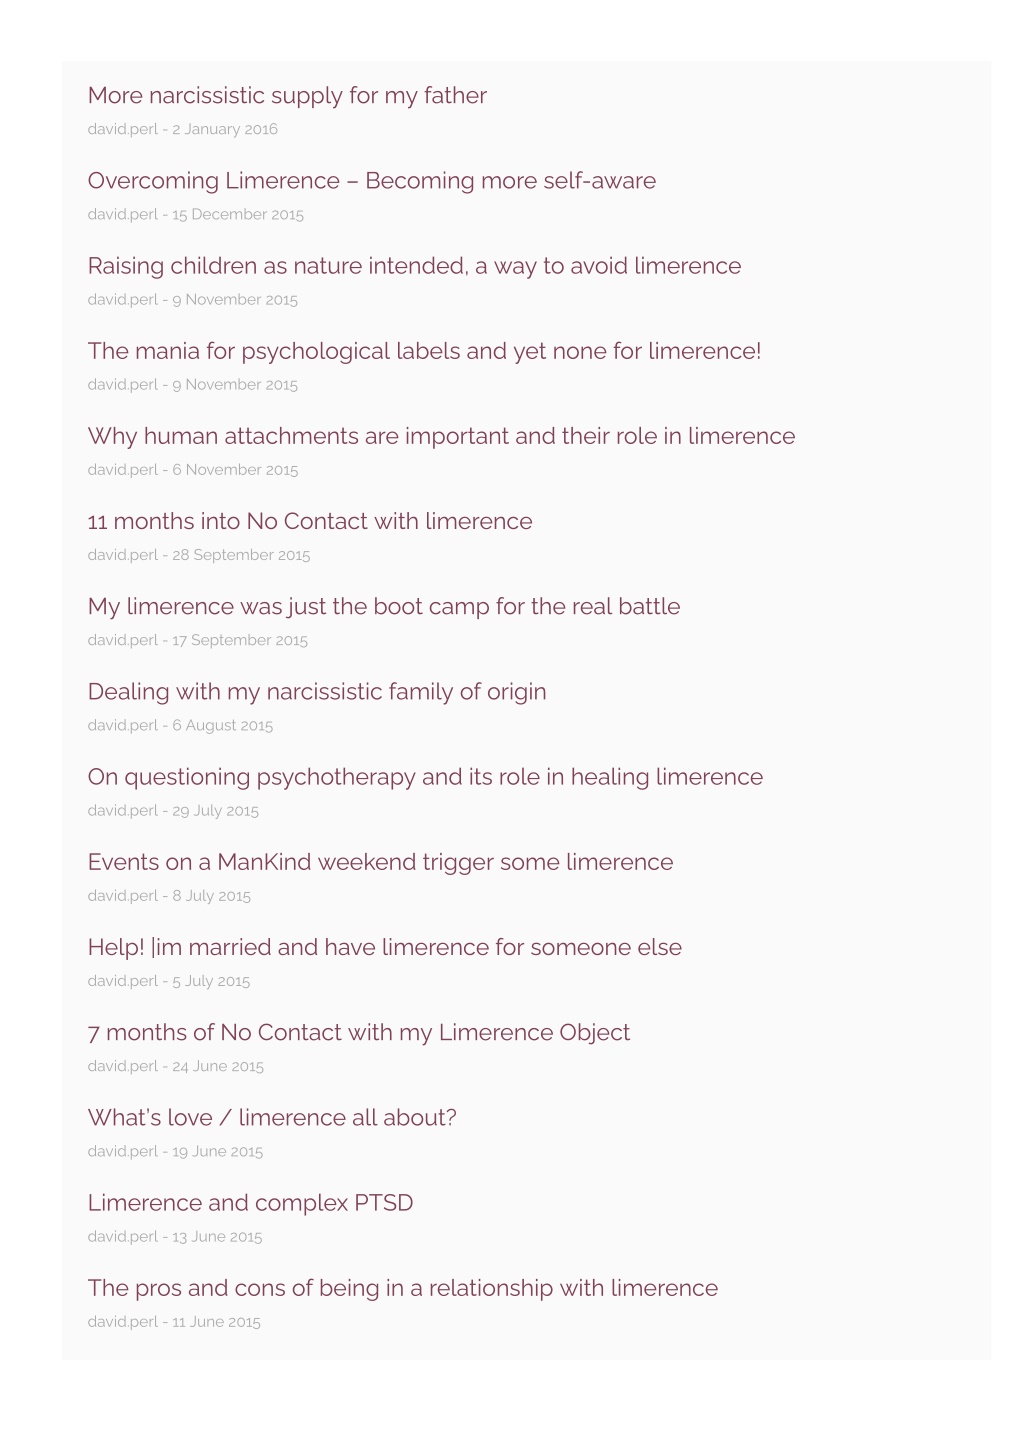This screenshot has width=1024, height=1449.
Task: Click david.perl author dated 6 August 2015
Action: [x=123, y=725]
